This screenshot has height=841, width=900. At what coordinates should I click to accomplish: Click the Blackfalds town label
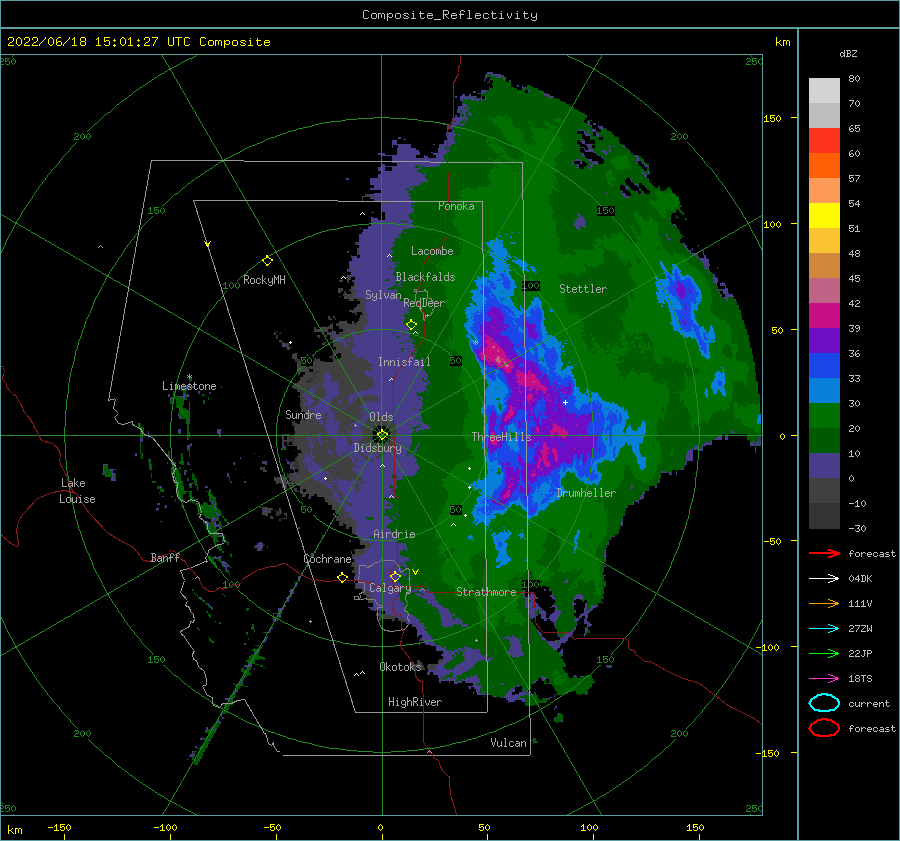coord(425,277)
